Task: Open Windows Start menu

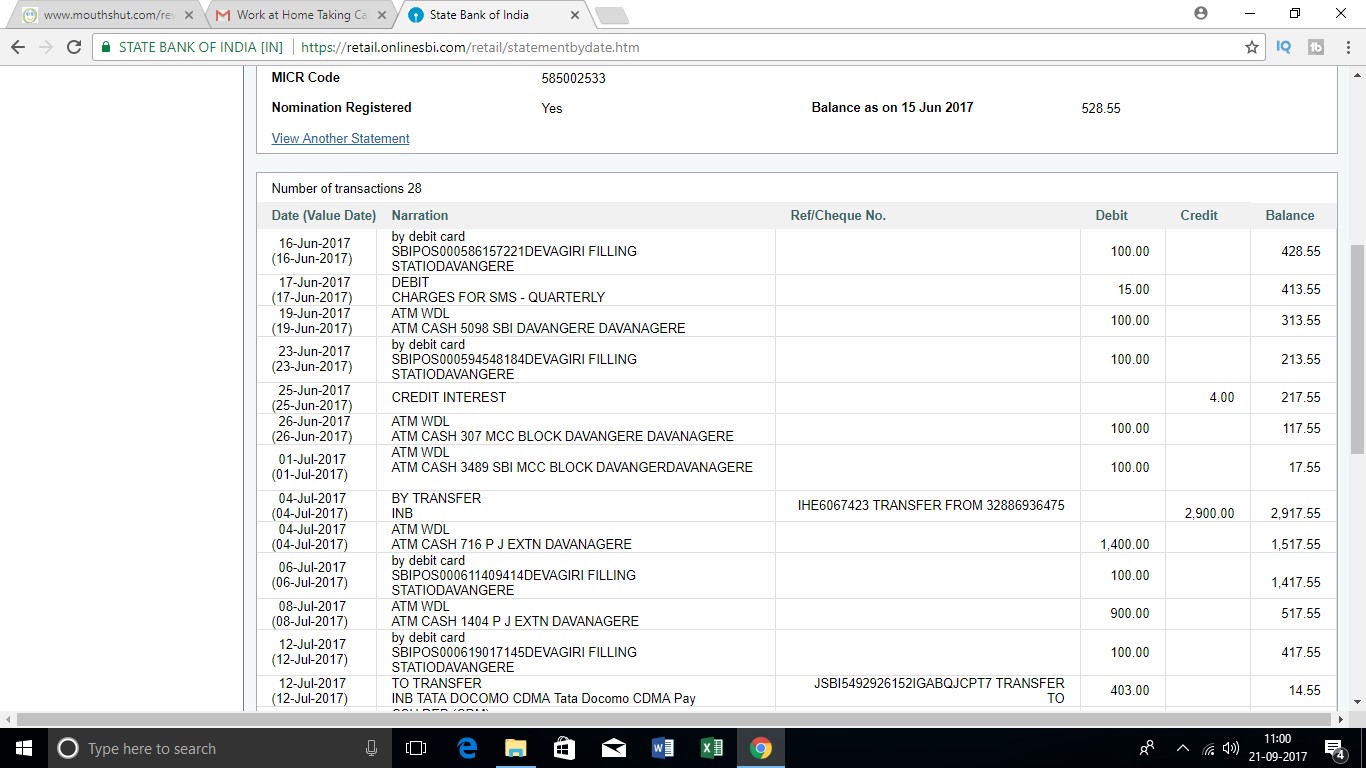Action: tap(23, 748)
